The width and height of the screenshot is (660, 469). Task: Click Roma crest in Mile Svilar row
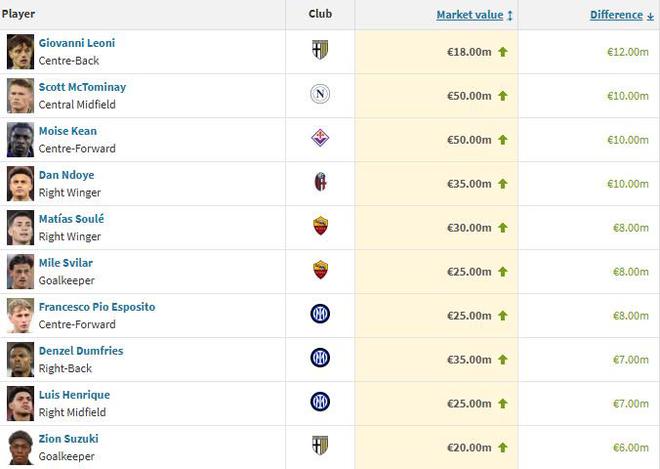[x=320, y=270]
